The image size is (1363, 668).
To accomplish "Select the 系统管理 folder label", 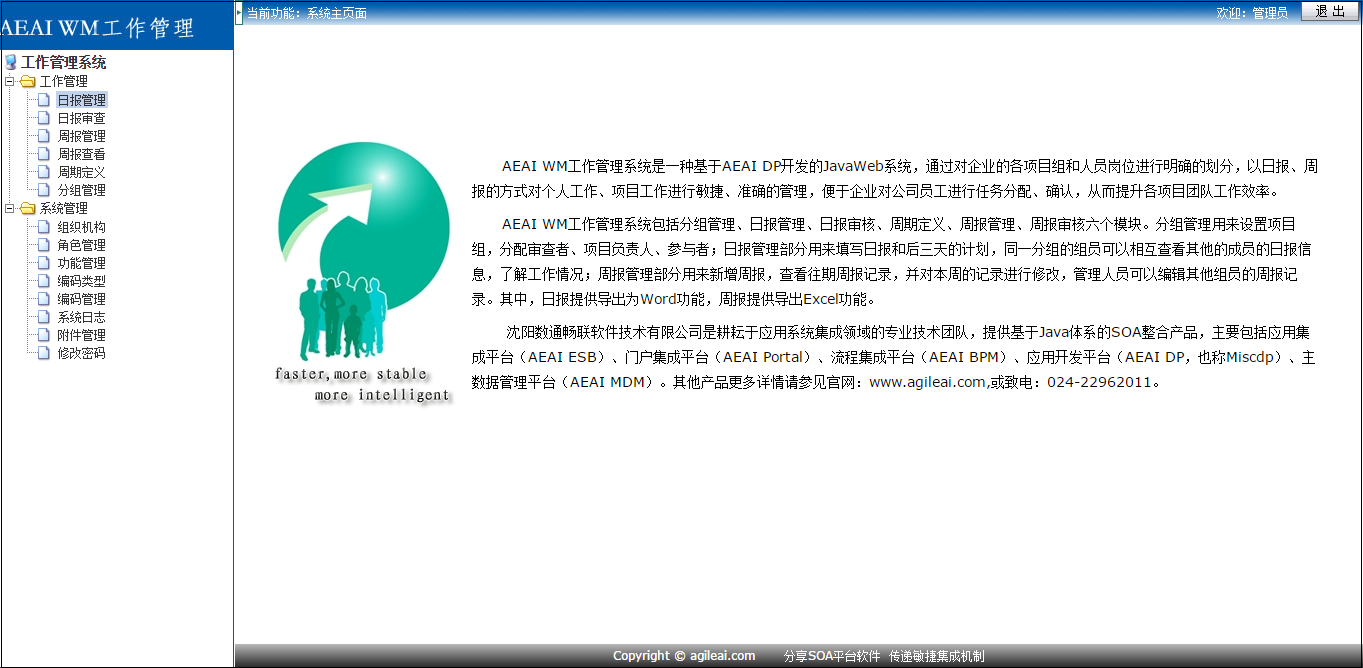I will click(63, 209).
